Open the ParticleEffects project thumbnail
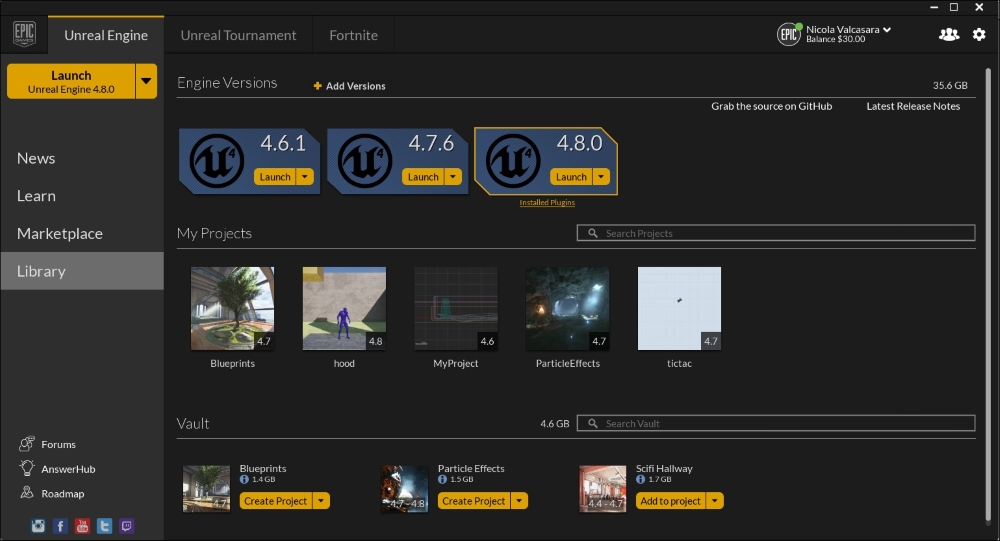The height and width of the screenshot is (541, 1000). [568, 308]
